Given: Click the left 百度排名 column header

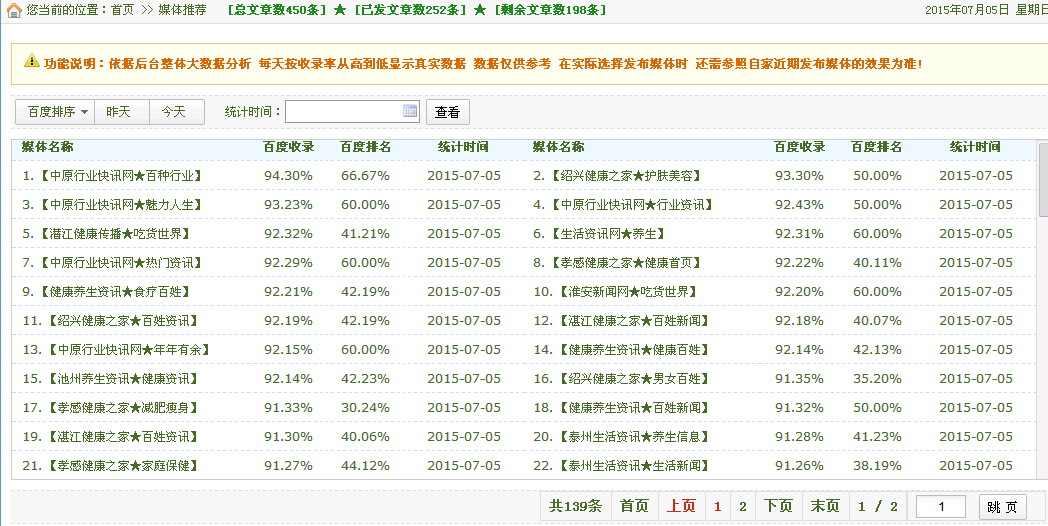Looking at the screenshot, I should point(365,147).
